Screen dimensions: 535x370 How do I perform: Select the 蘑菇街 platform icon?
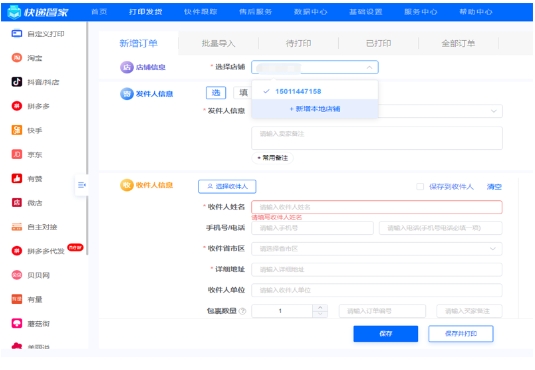(17, 323)
